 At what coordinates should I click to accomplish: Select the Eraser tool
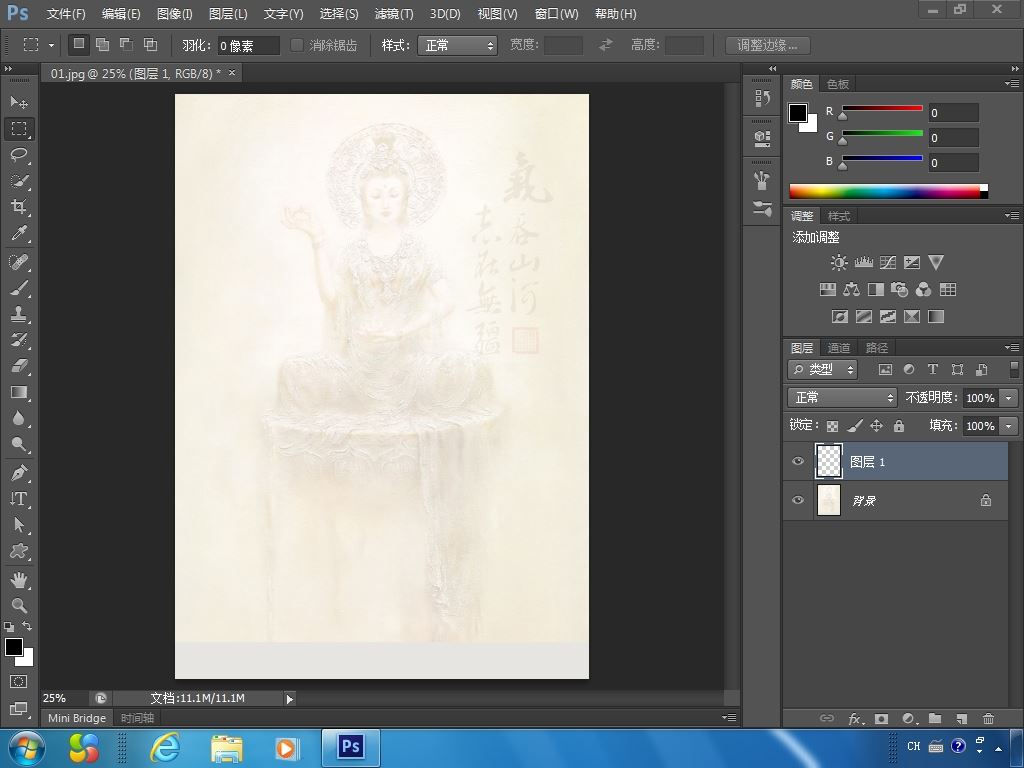19,366
